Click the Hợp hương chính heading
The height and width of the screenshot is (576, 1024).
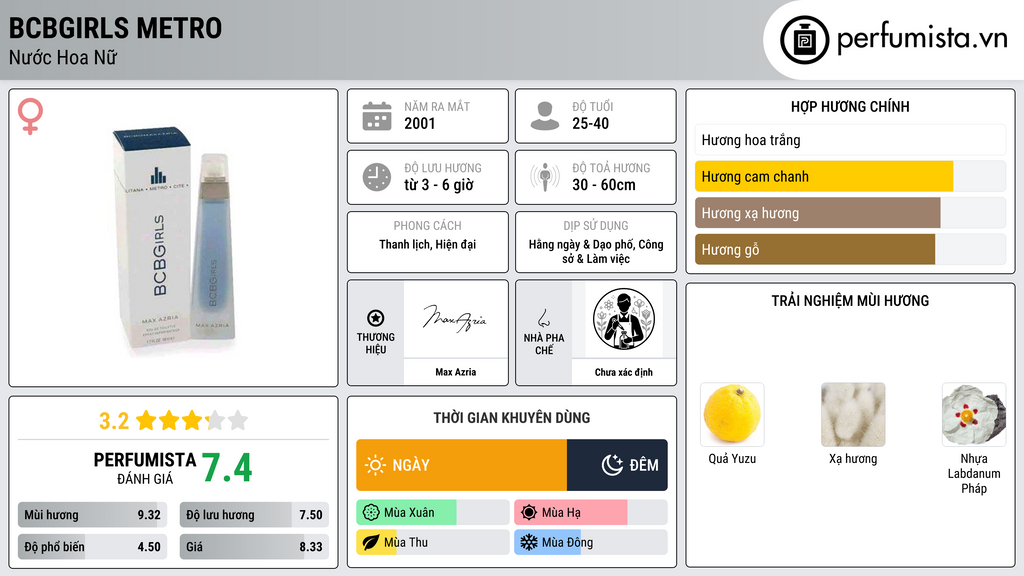(850, 106)
